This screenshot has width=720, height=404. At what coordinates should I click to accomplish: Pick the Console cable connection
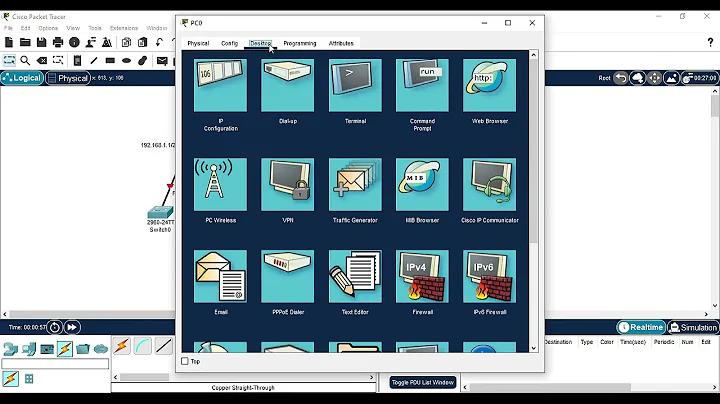pos(143,346)
